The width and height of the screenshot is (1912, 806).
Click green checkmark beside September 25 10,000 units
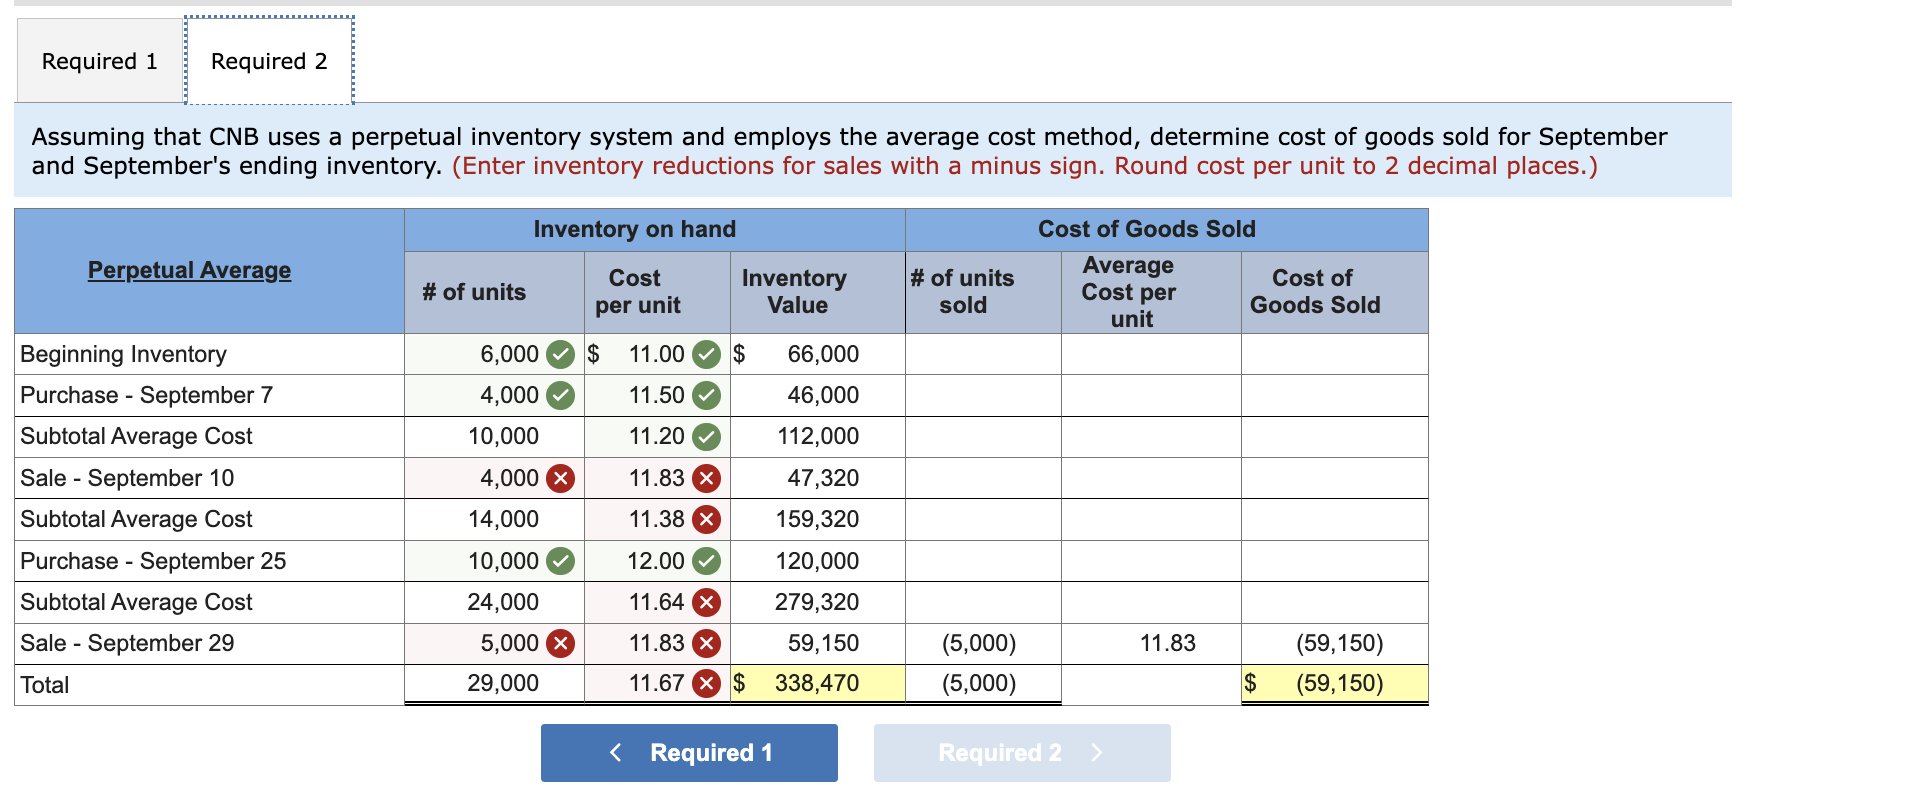(x=560, y=561)
